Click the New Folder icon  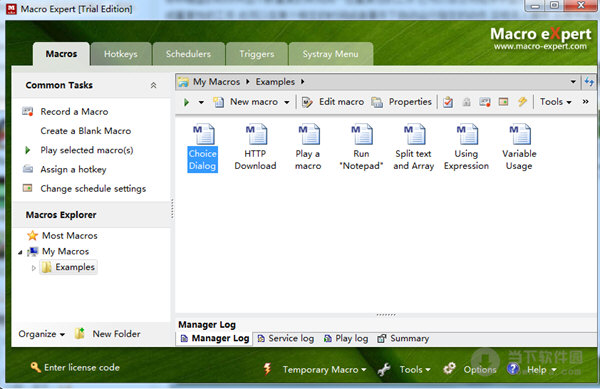80,334
